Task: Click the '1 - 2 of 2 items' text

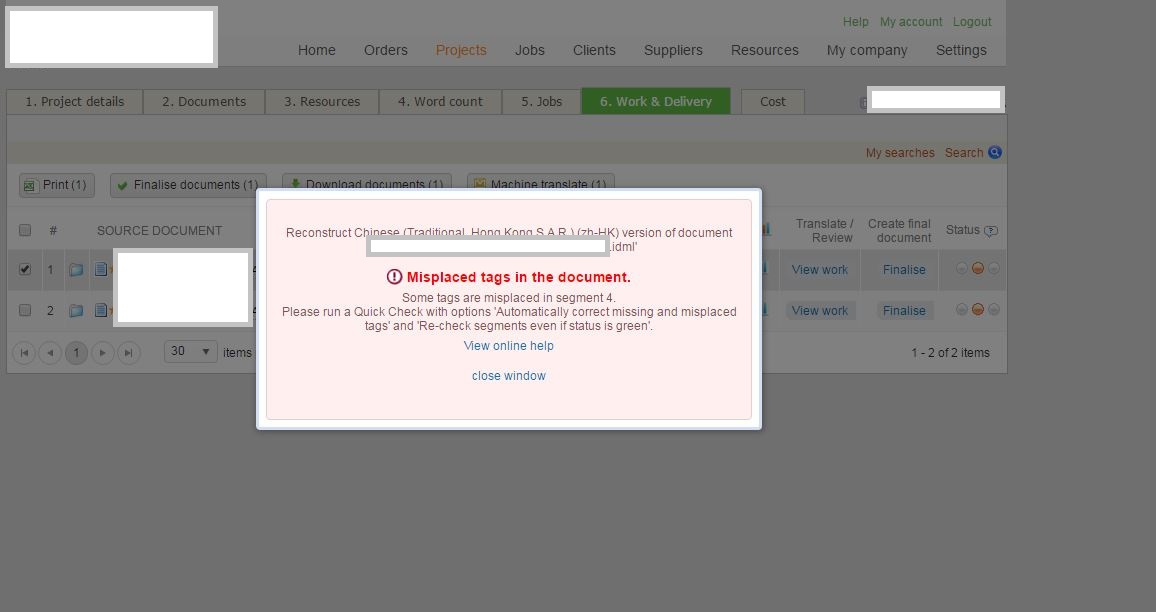Action: (950, 352)
